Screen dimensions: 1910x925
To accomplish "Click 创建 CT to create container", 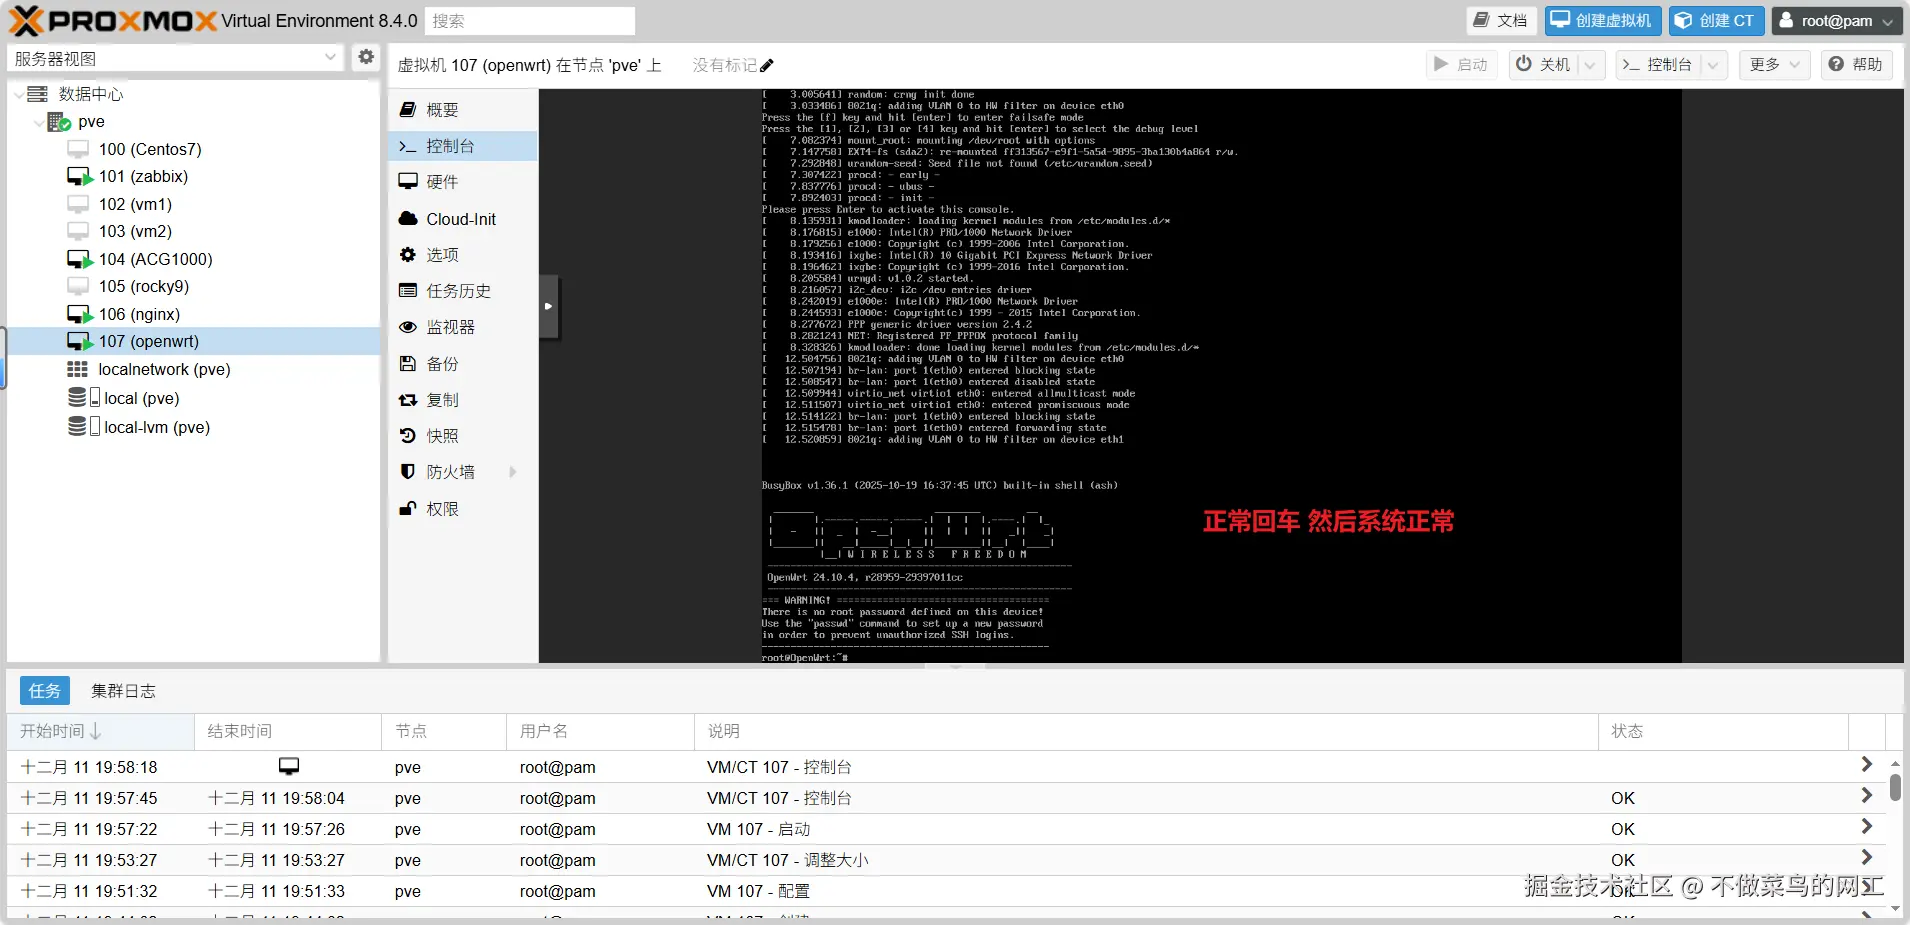I will pos(1715,20).
